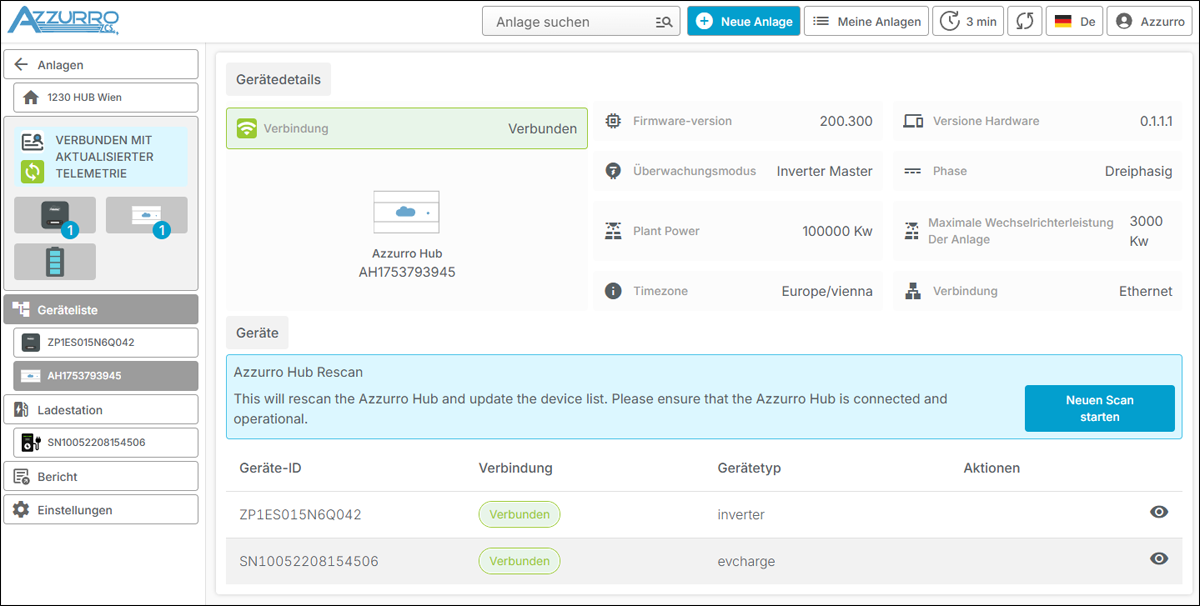Click the battery device tile
Viewport: 1200px width, 606px height.
[x=55, y=261]
